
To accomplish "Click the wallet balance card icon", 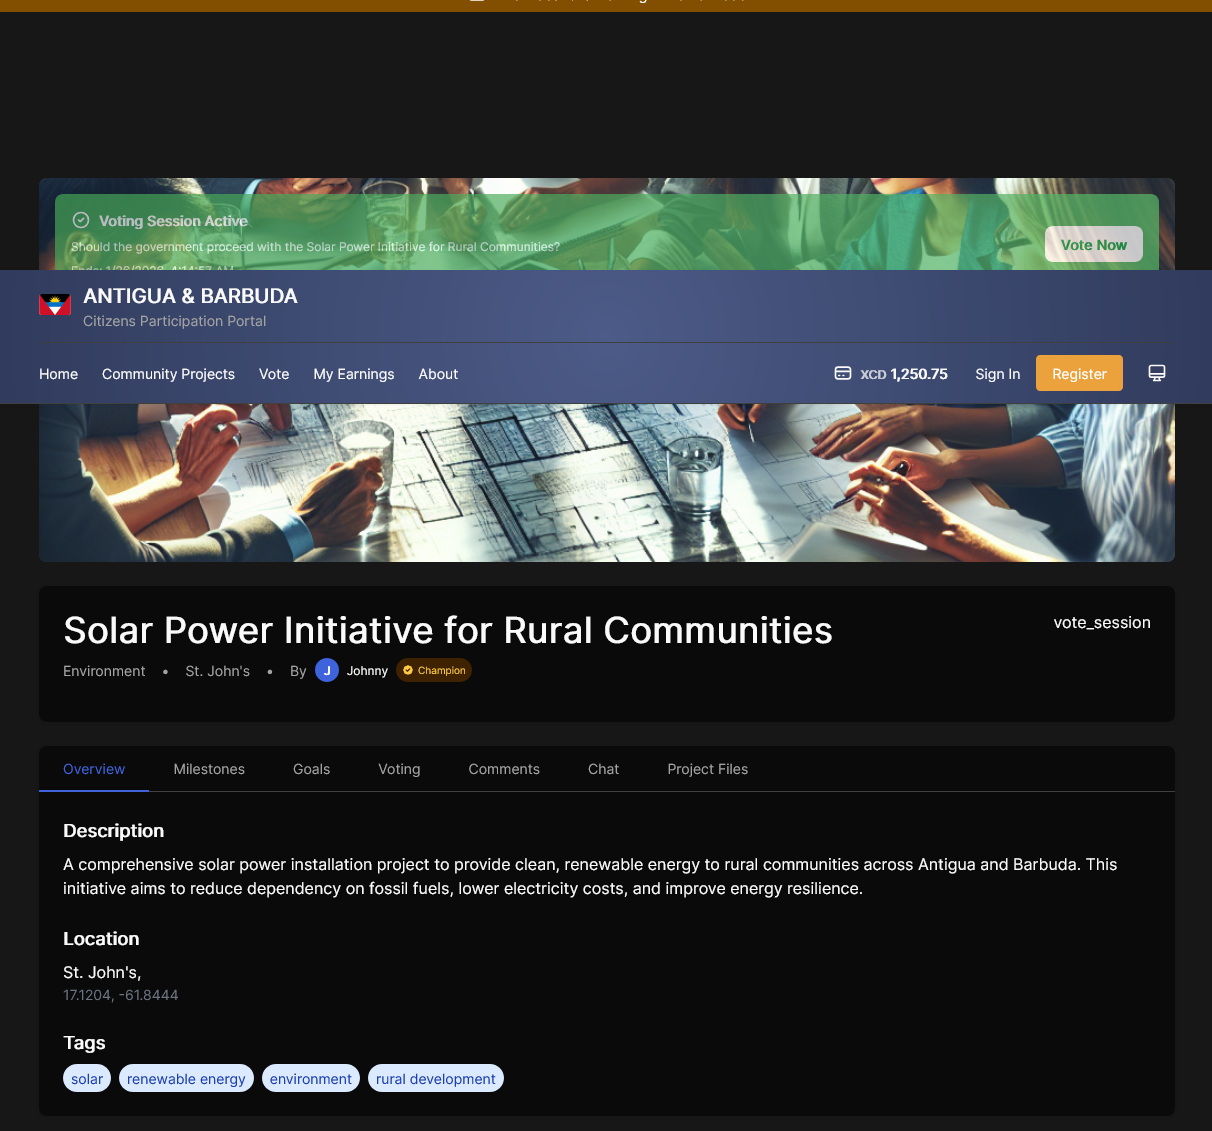I will coord(843,373).
